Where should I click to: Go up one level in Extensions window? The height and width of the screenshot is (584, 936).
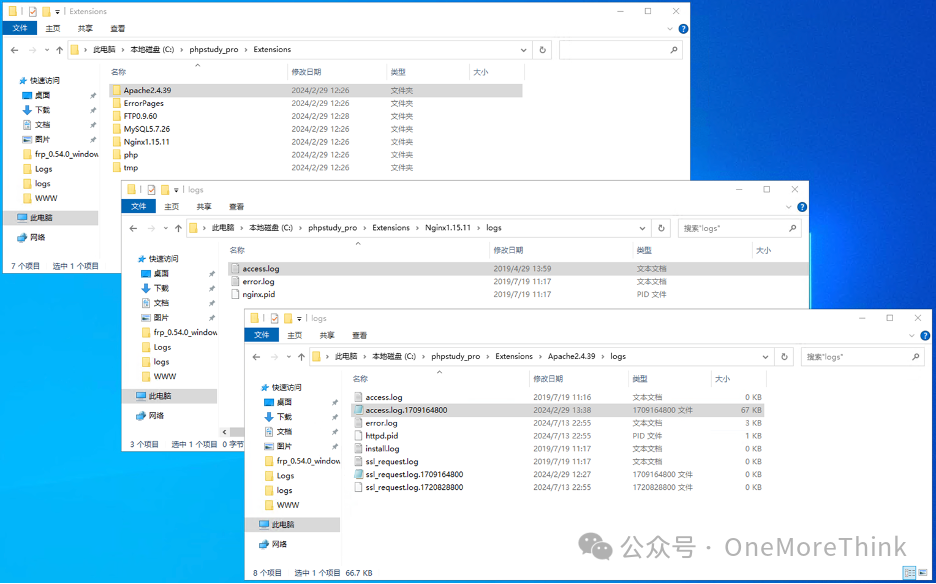pyautogui.click(x=59, y=50)
